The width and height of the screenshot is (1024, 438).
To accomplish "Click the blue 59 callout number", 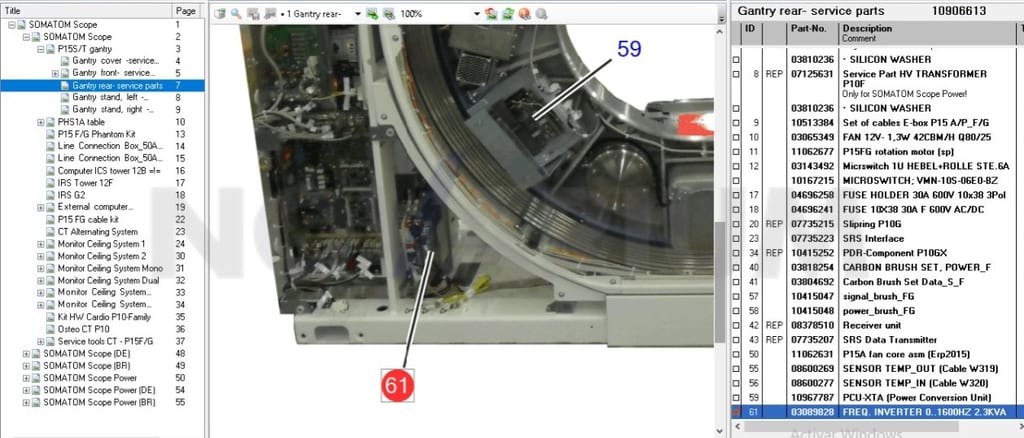I will [629, 49].
